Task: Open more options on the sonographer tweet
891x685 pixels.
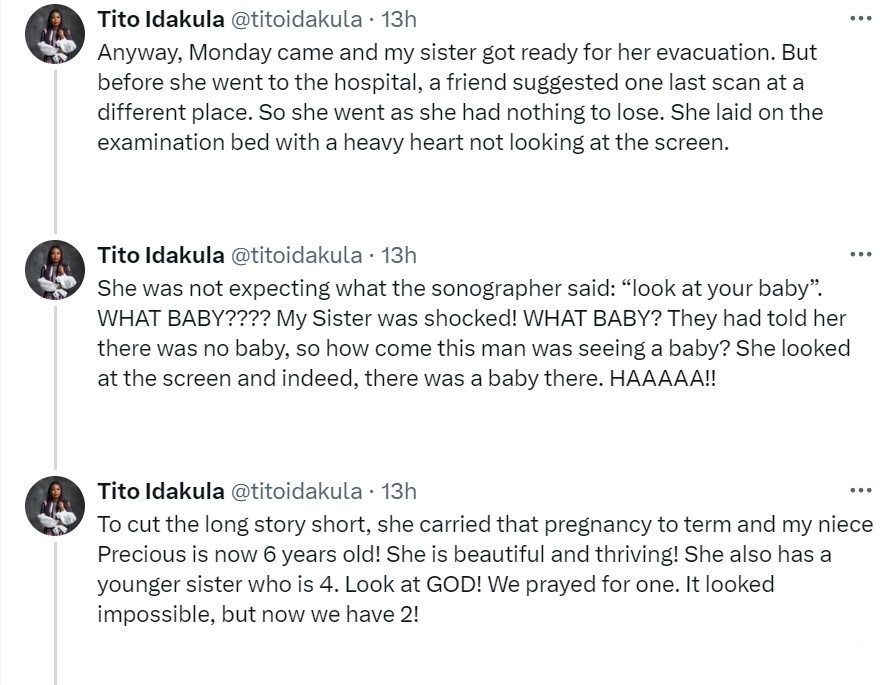Action: 860,255
